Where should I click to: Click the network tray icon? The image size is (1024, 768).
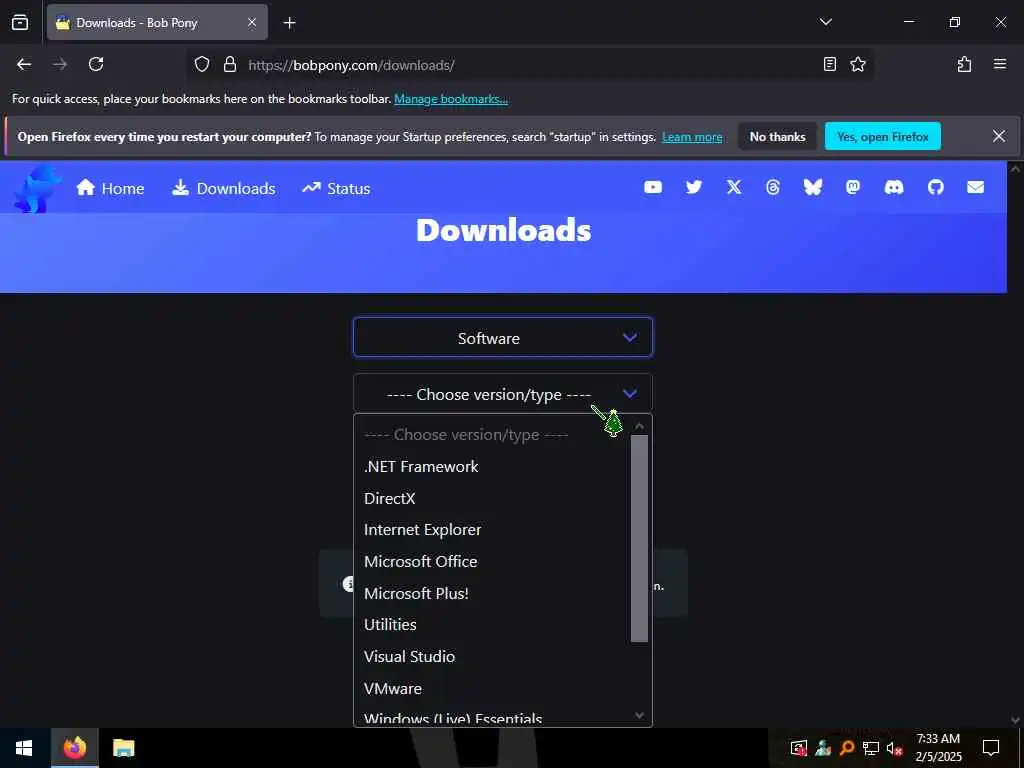(871, 748)
